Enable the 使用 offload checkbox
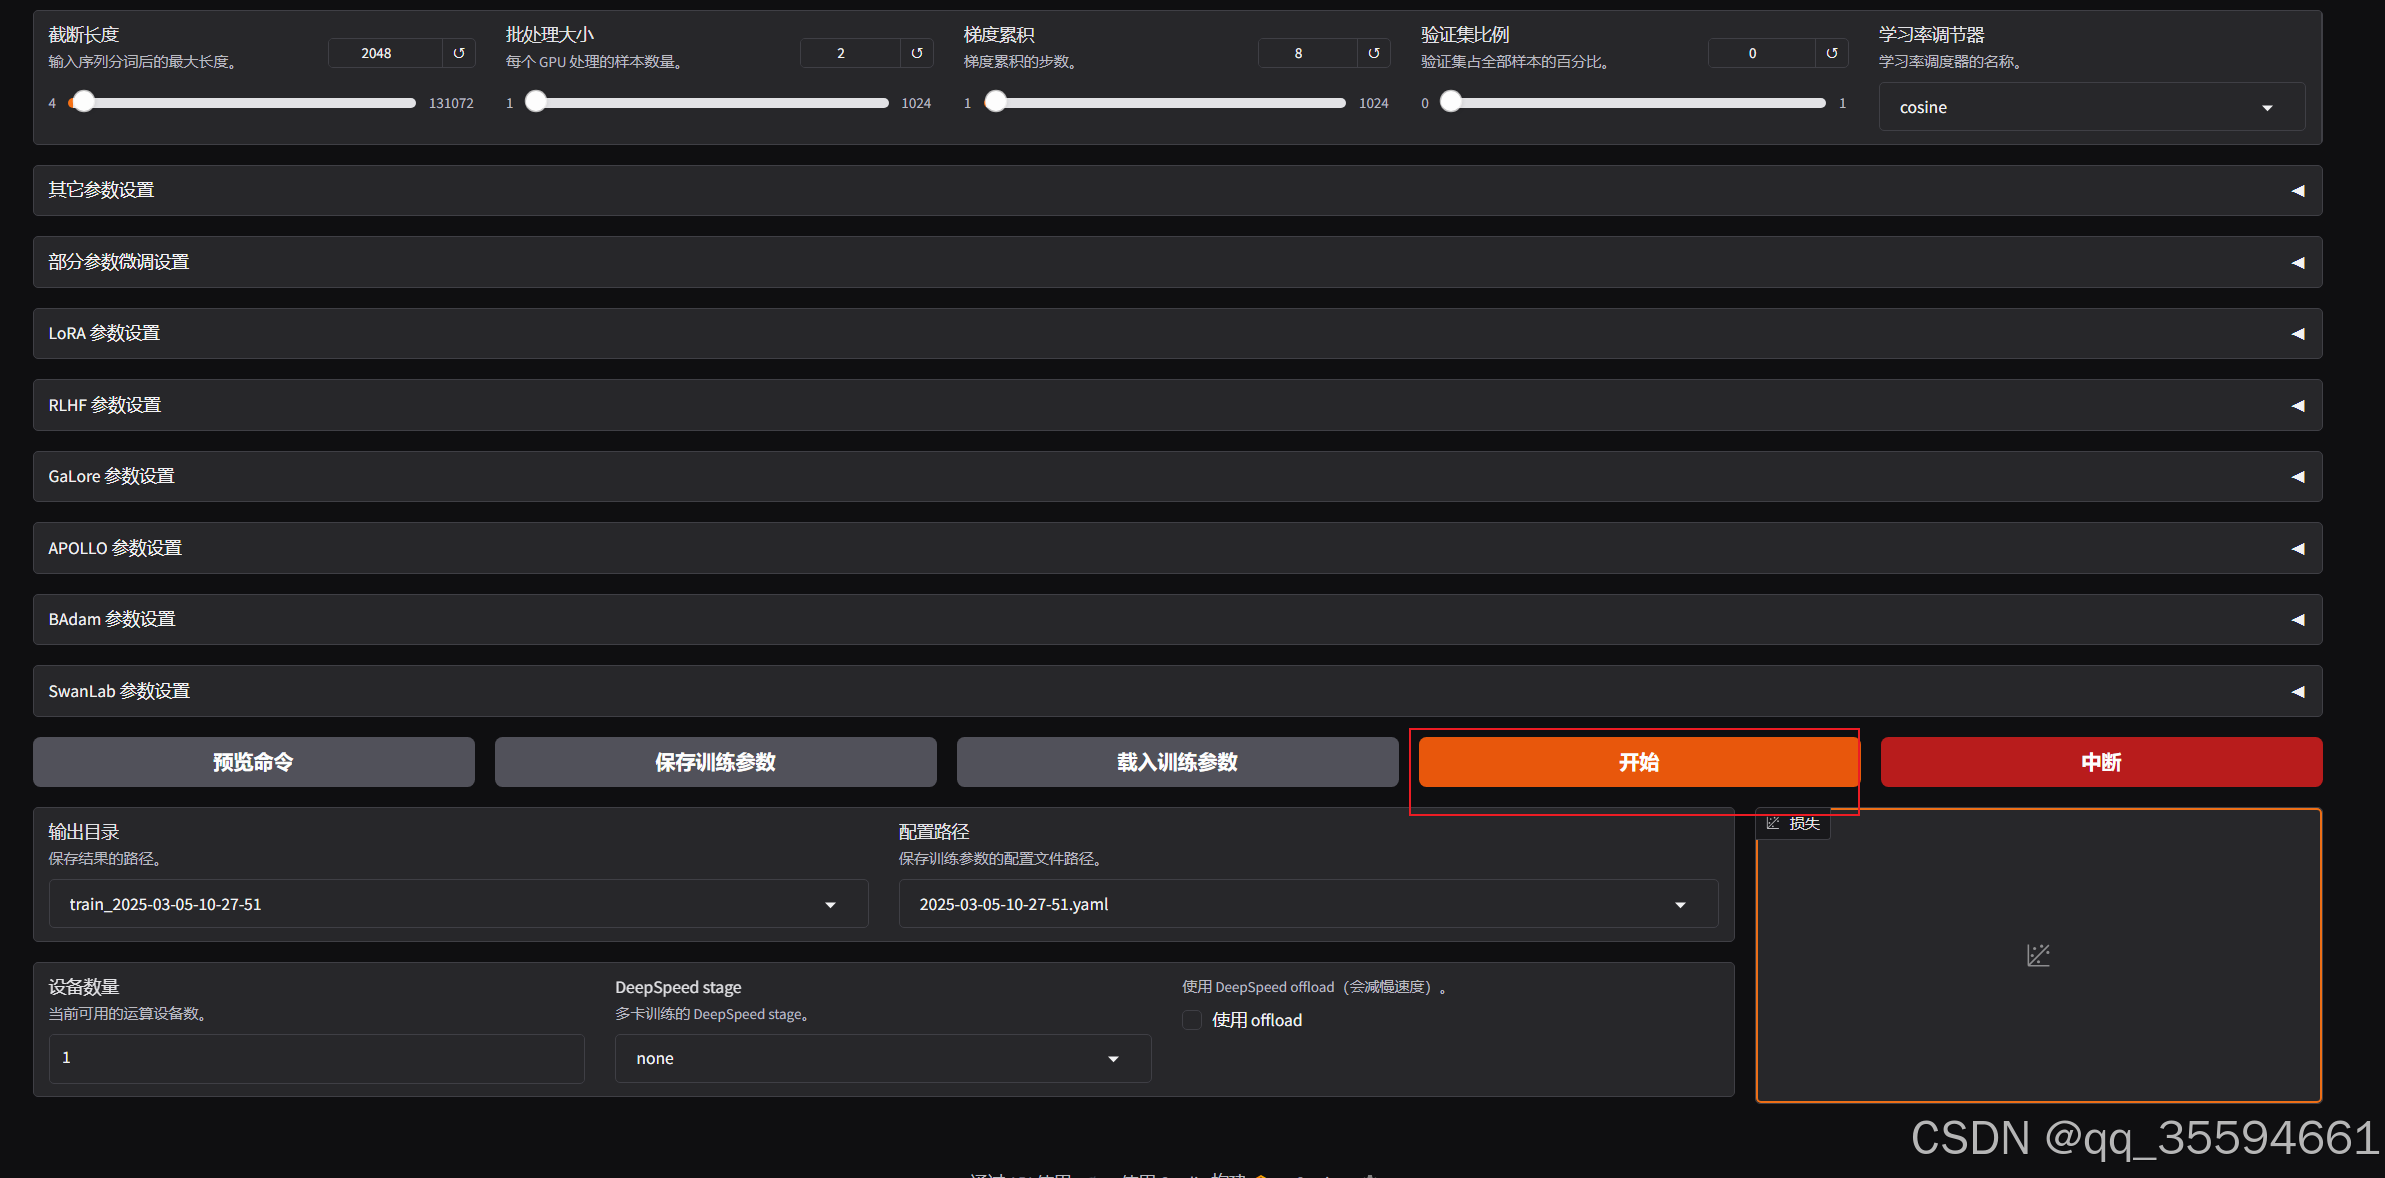This screenshot has width=2385, height=1178. coord(1192,1020)
